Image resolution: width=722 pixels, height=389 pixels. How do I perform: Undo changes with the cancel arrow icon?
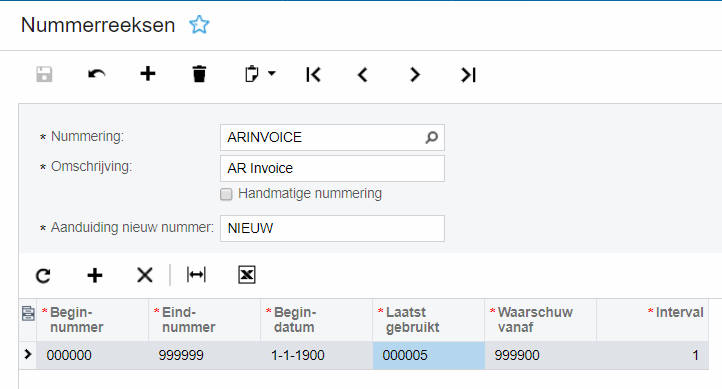click(97, 74)
